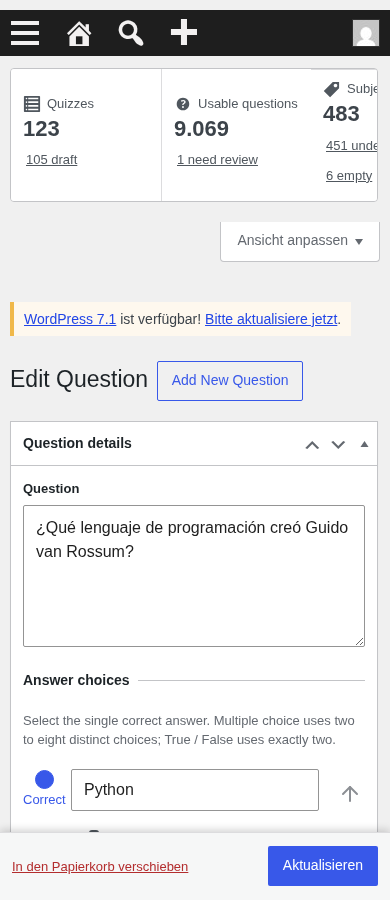Click the Question details panel title
This screenshot has width=390, height=900.
(x=78, y=443)
